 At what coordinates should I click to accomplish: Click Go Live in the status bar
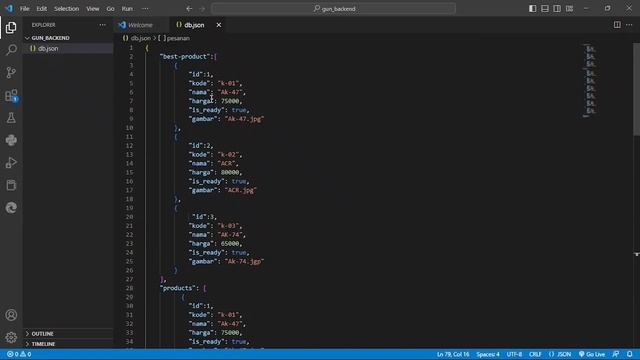[x=591, y=354]
